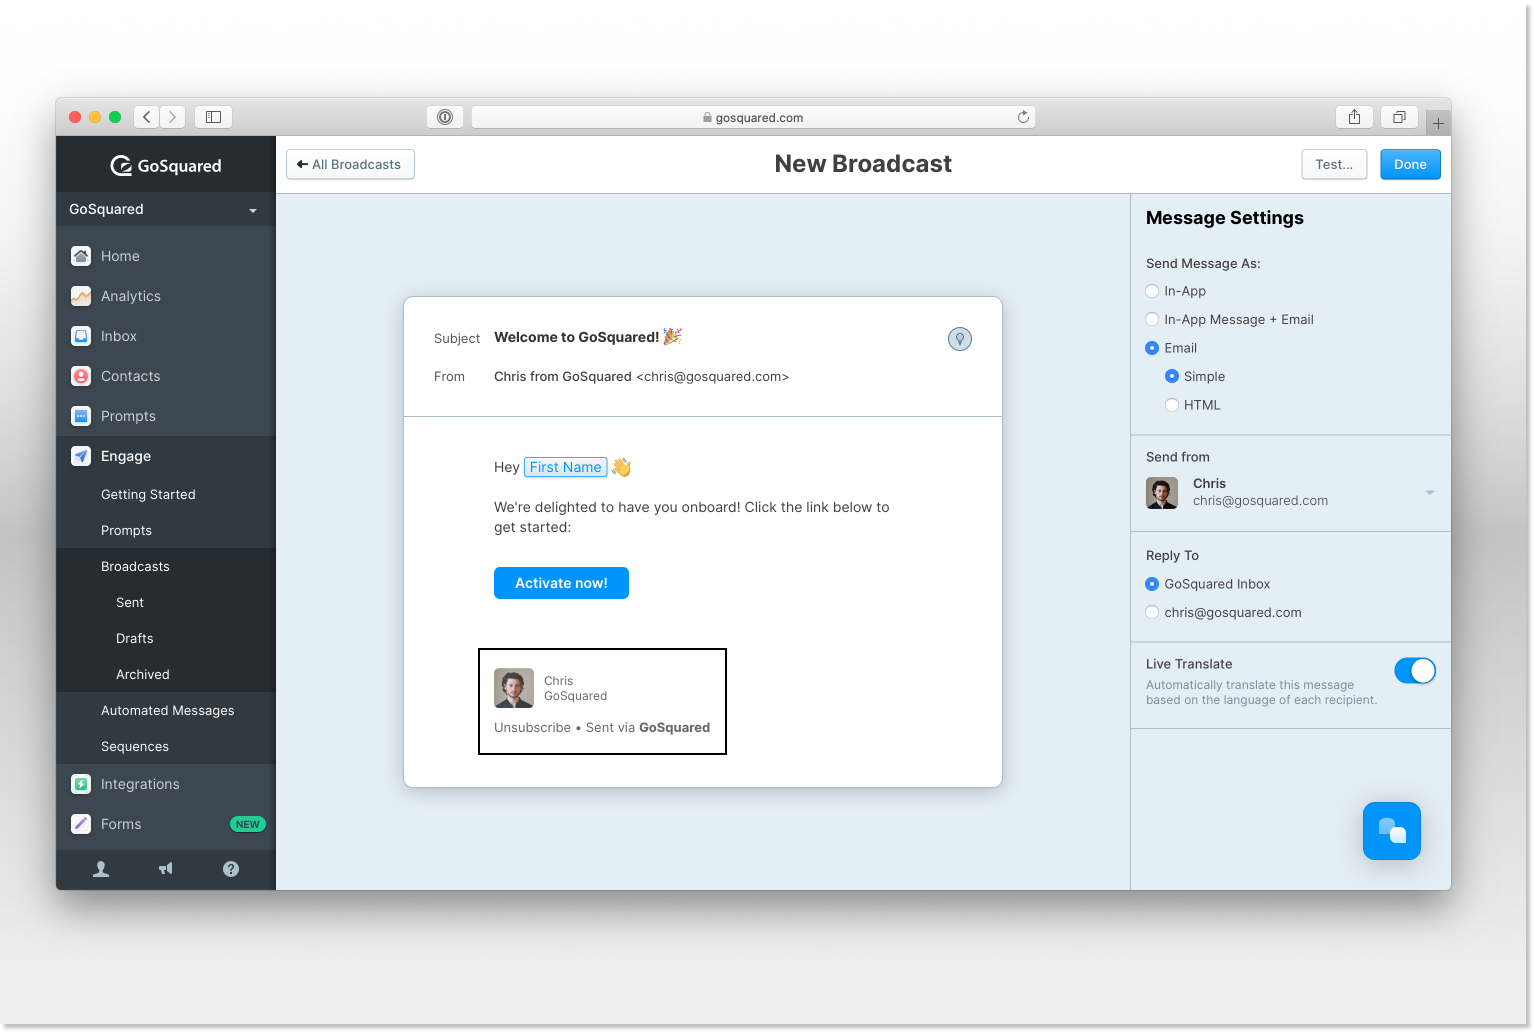Viewport: 1534px width, 1032px height.
Task: Open the help question mark at sidebar bottom
Action: (x=230, y=869)
